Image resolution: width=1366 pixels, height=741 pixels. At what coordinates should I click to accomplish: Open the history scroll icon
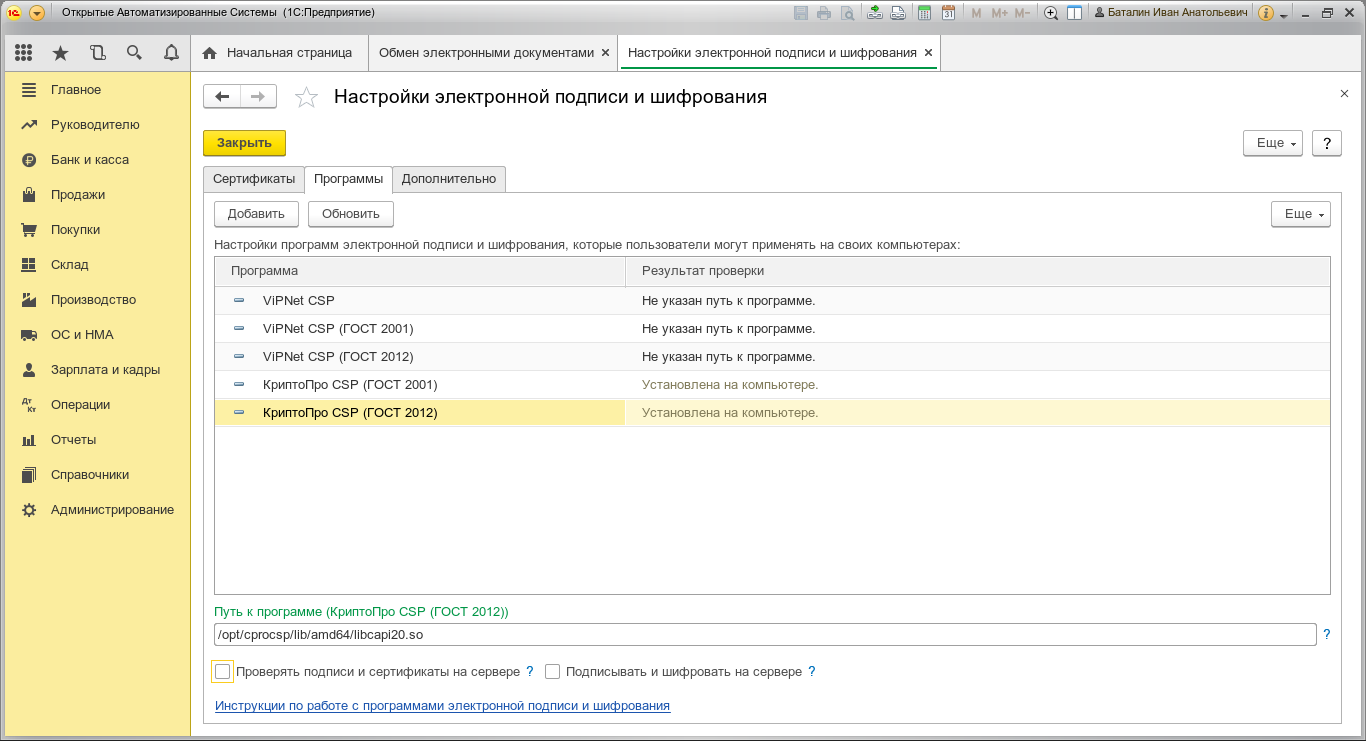pyautogui.click(x=97, y=52)
